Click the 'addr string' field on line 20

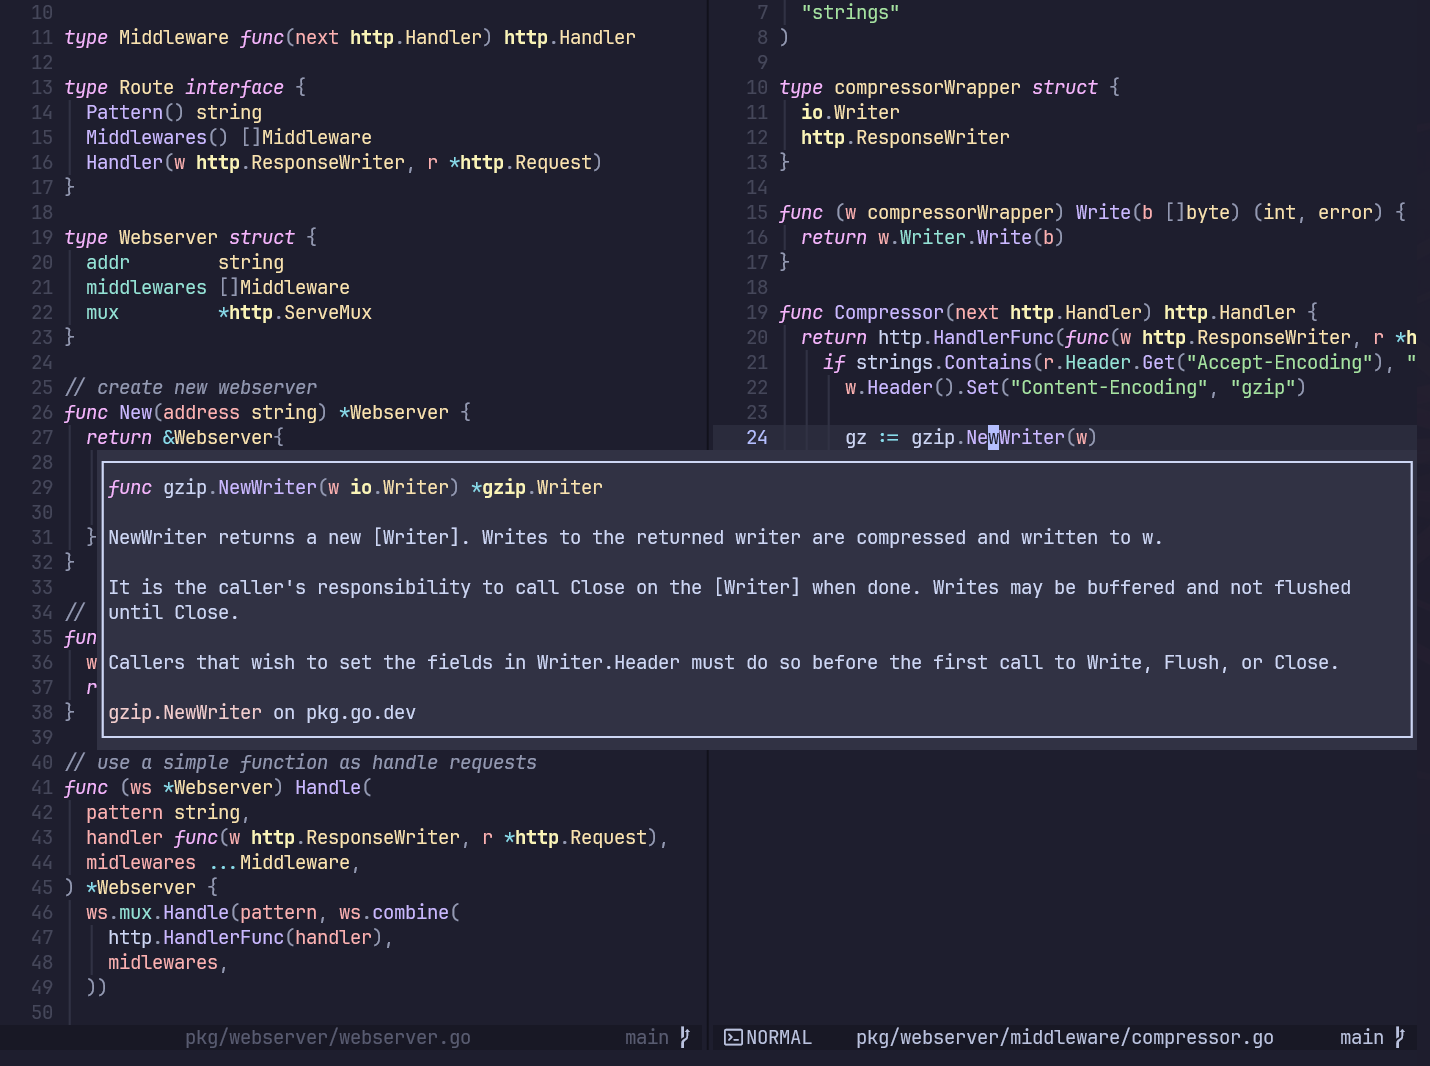pos(185,262)
